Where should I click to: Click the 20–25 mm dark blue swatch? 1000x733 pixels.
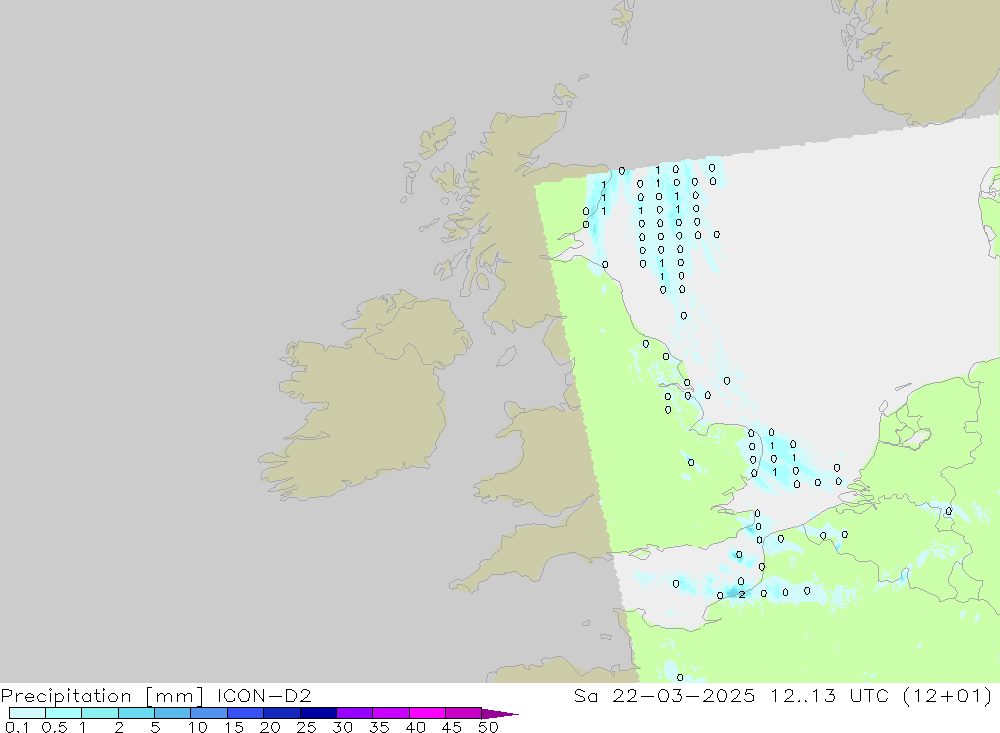coord(282,713)
